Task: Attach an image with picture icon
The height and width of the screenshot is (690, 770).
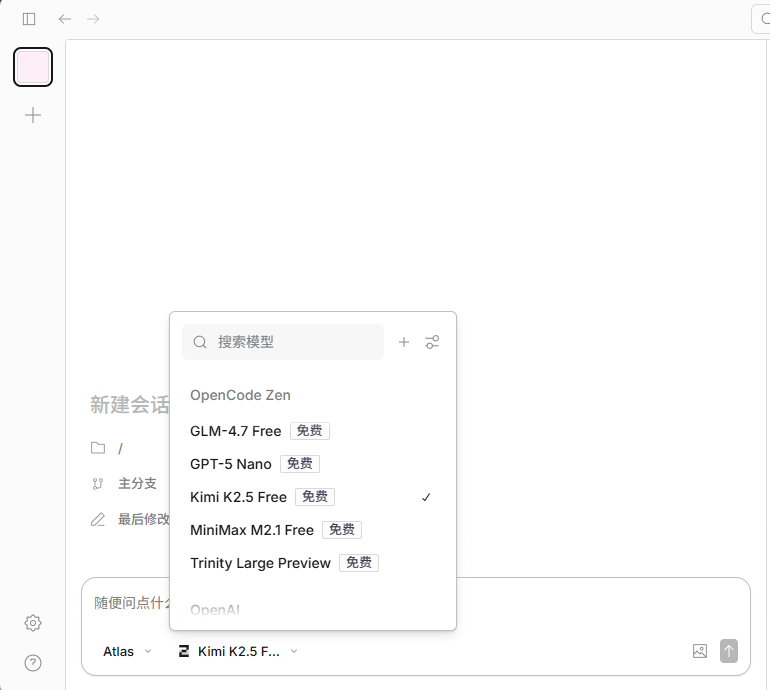Action: tap(700, 651)
